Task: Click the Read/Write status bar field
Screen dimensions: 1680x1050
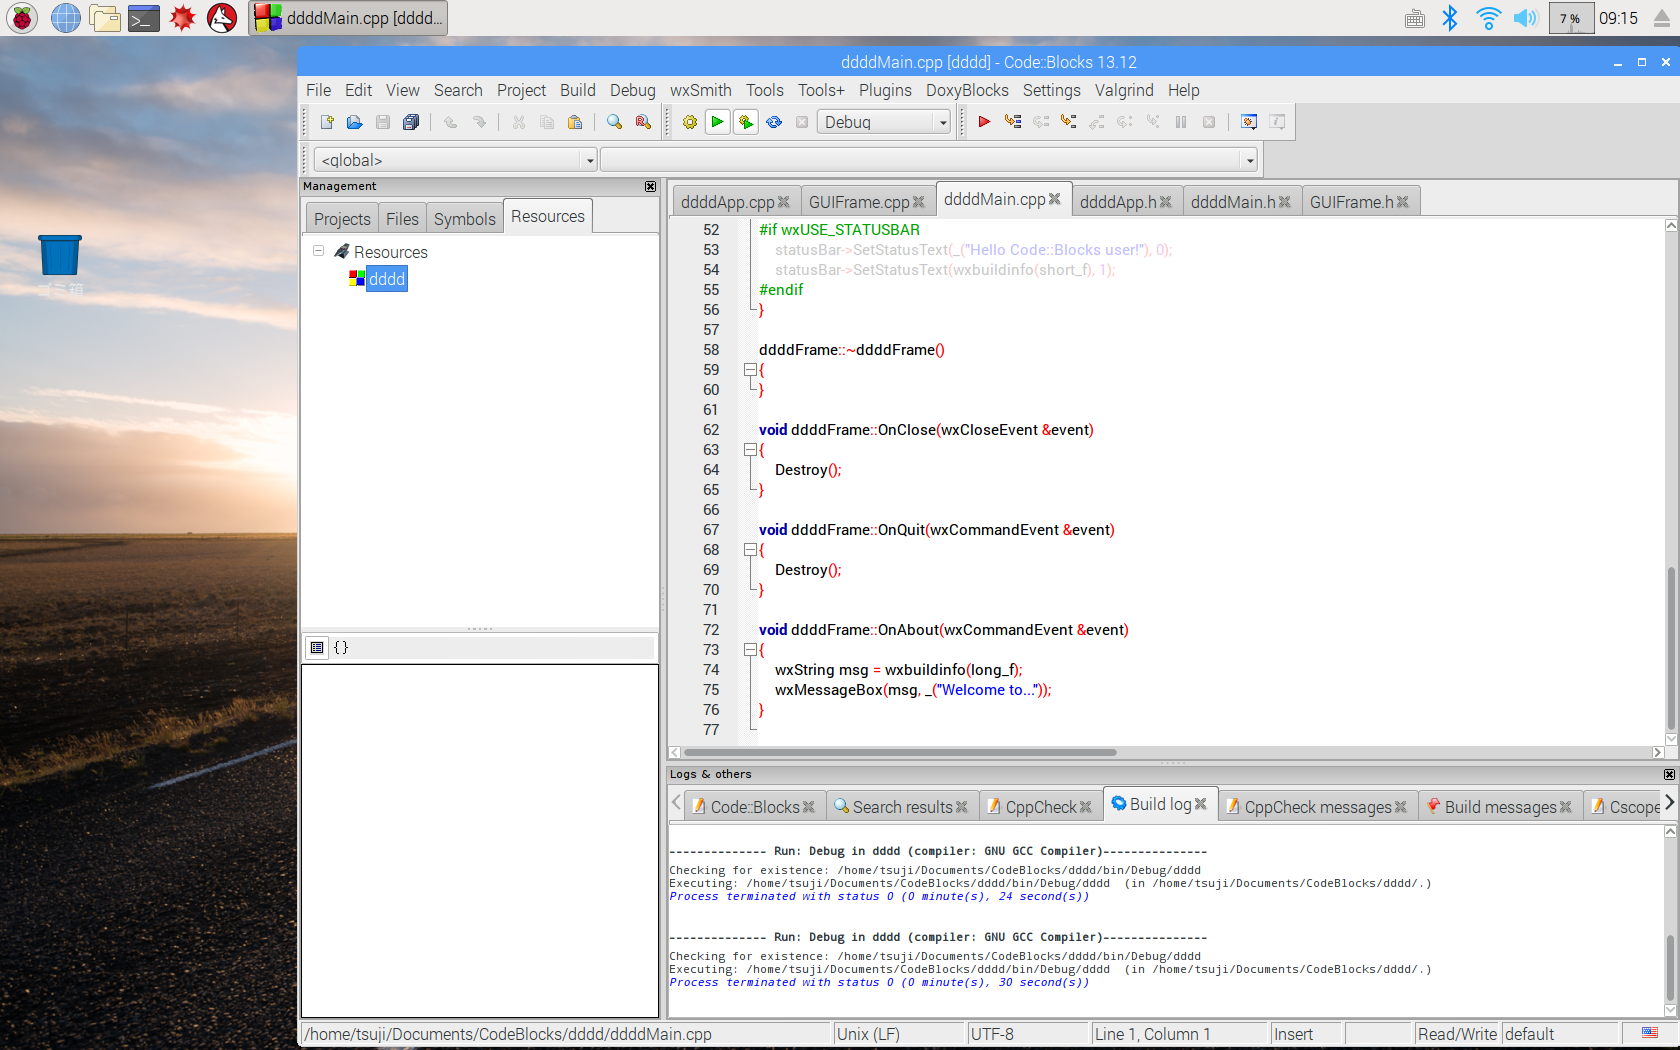Action: (1457, 1034)
